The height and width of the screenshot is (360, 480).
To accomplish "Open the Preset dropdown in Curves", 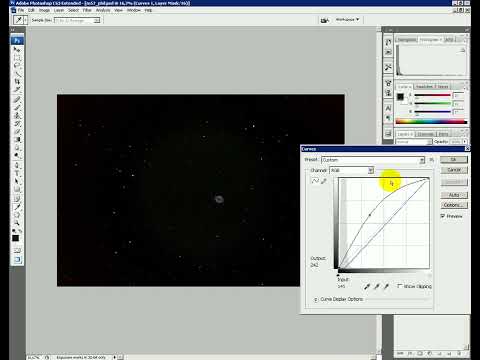I will (x=373, y=160).
